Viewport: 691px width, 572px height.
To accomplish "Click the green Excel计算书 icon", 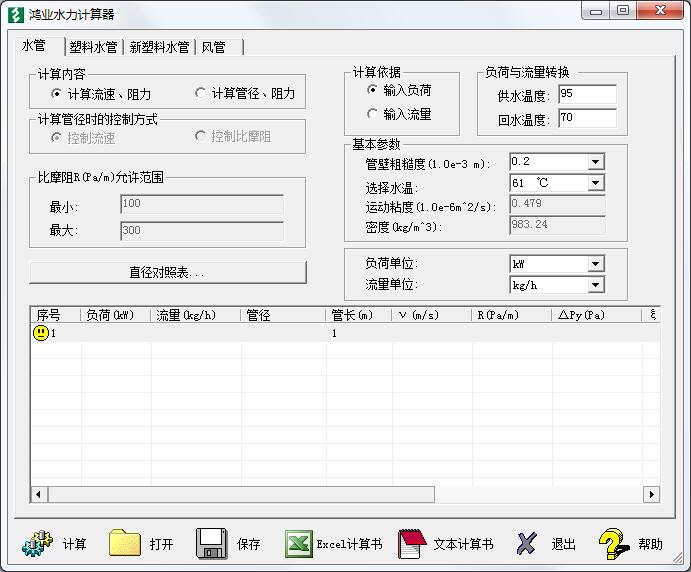I will (x=298, y=544).
